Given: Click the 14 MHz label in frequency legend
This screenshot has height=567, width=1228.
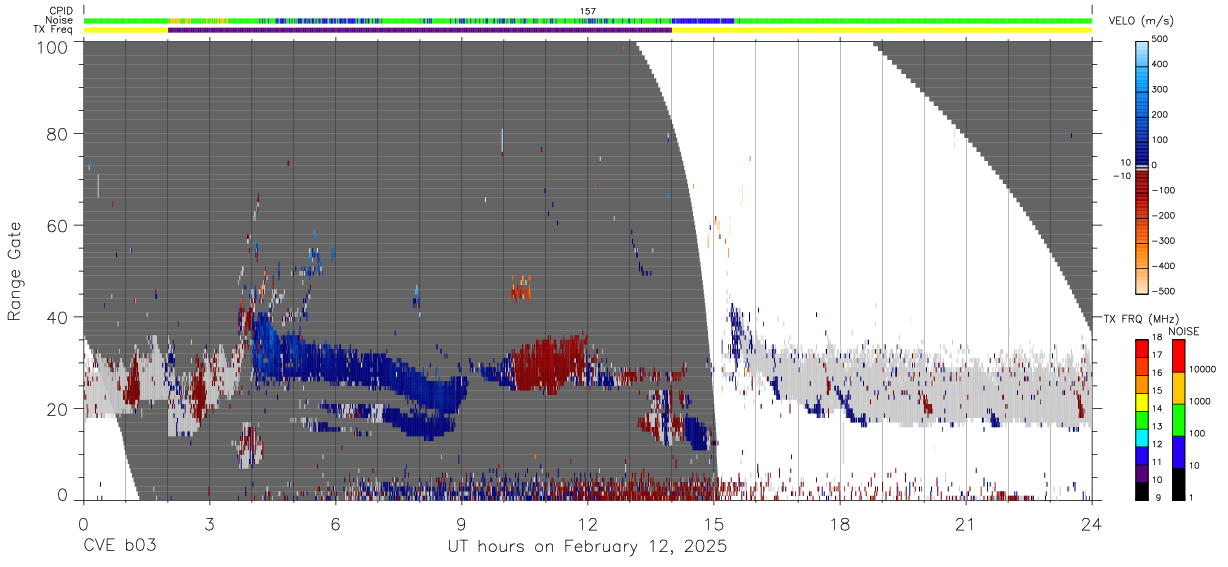Looking at the screenshot, I should 1157,408.
